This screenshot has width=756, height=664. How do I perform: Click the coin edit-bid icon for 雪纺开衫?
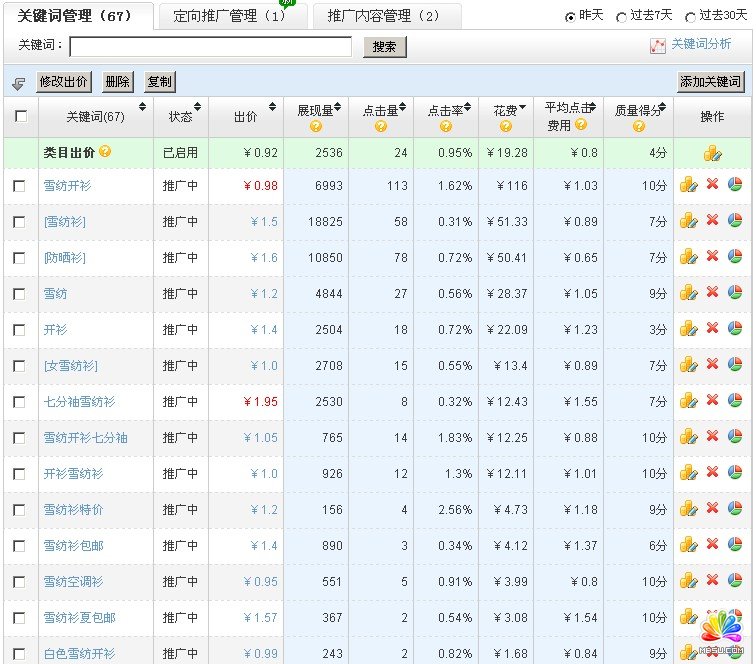click(688, 184)
